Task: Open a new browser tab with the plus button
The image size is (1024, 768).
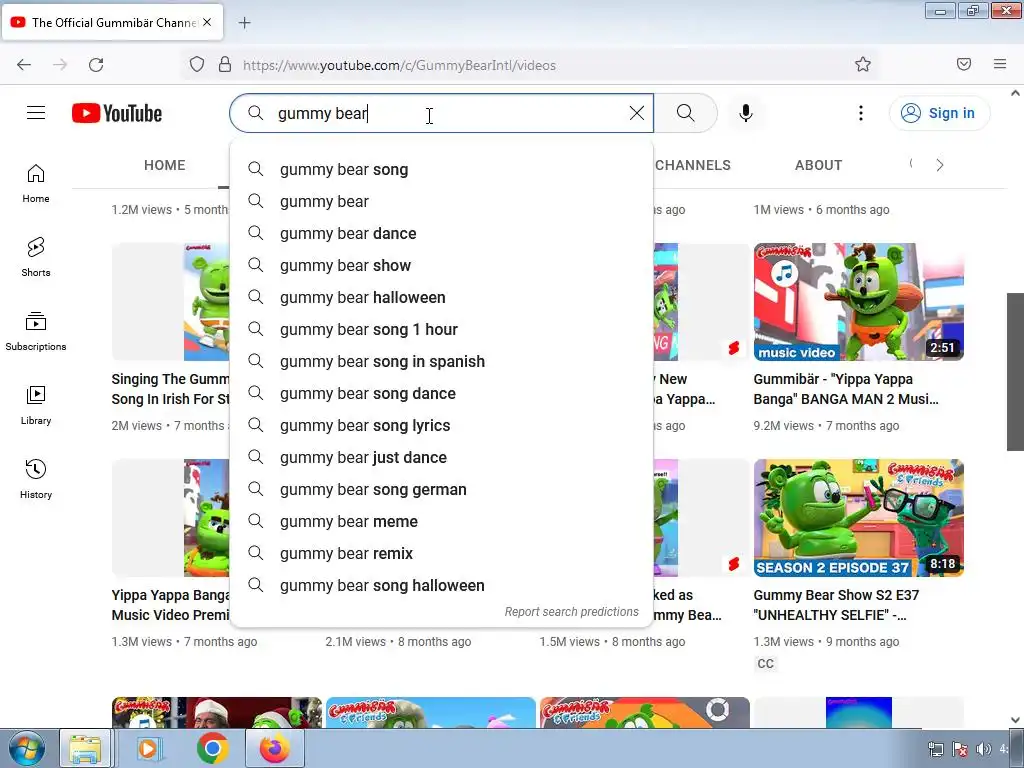Action: [244, 23]
